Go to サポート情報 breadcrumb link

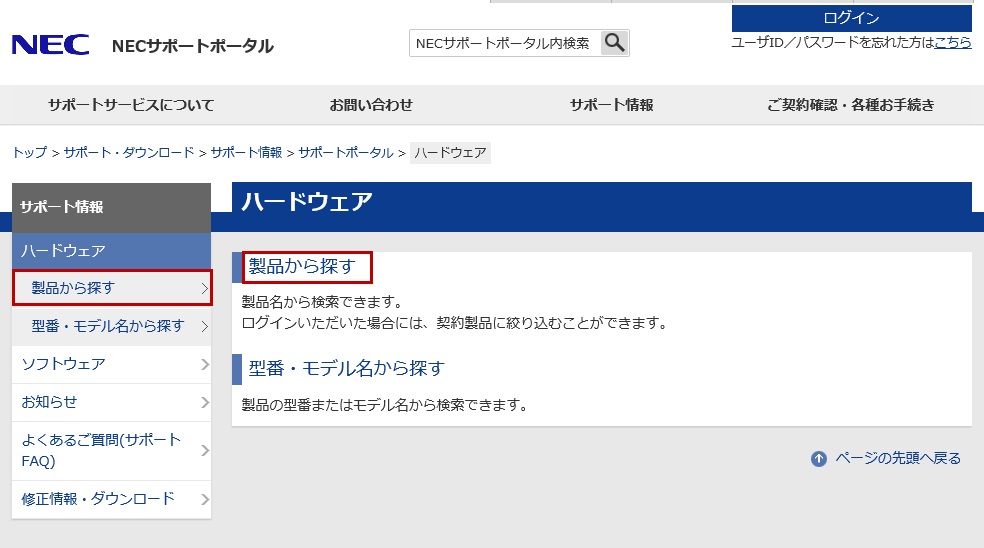tap(246, 153)
